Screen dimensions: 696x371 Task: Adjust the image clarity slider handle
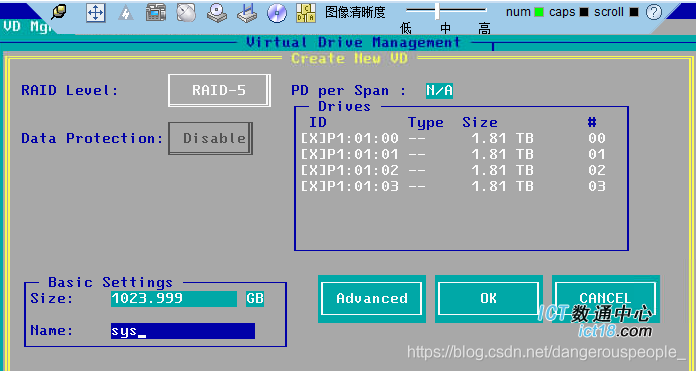tap(437, 11)
